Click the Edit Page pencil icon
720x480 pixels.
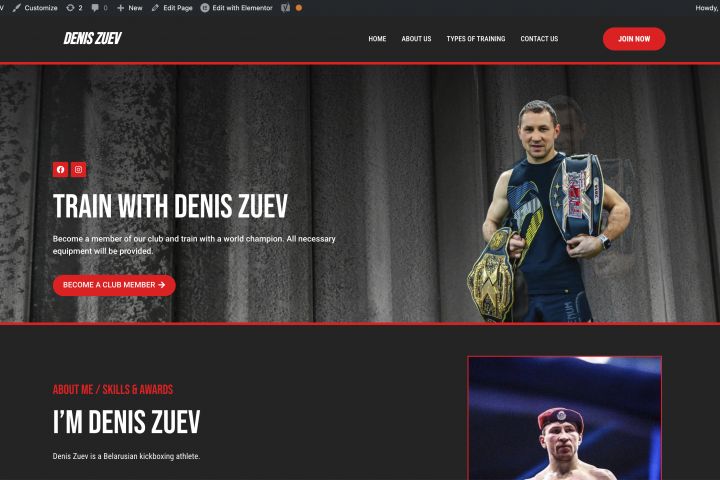point(155,8)
